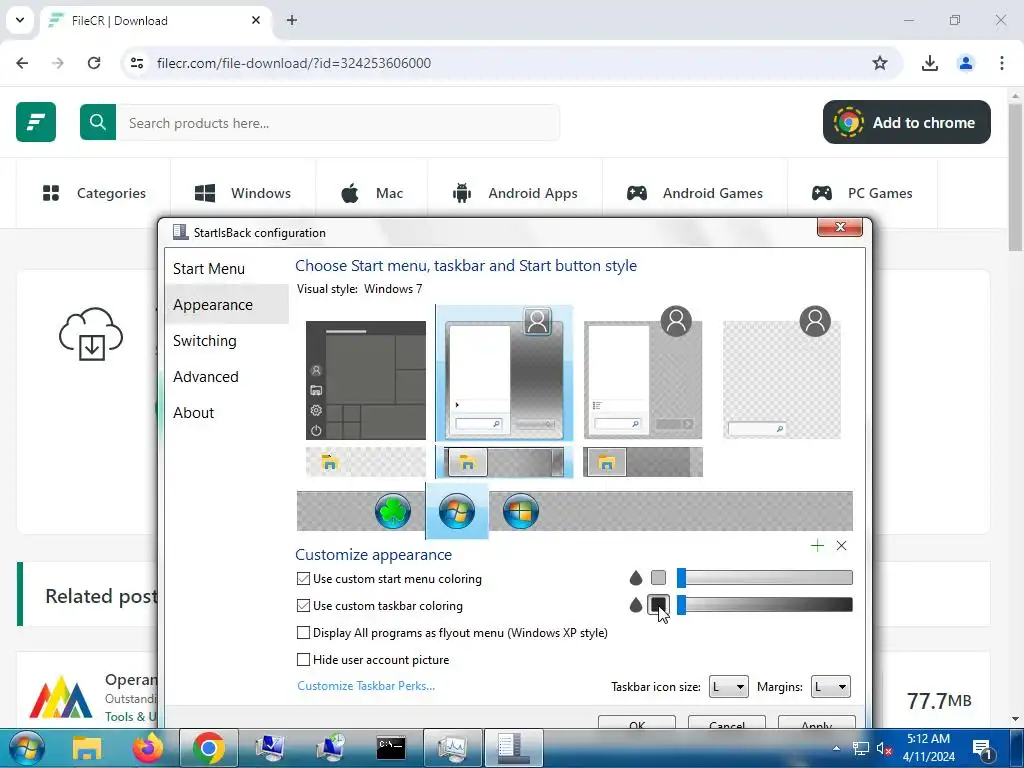Remove Start button image with X icon
This screenshot has width=1024, height=768.
(841, 545)
